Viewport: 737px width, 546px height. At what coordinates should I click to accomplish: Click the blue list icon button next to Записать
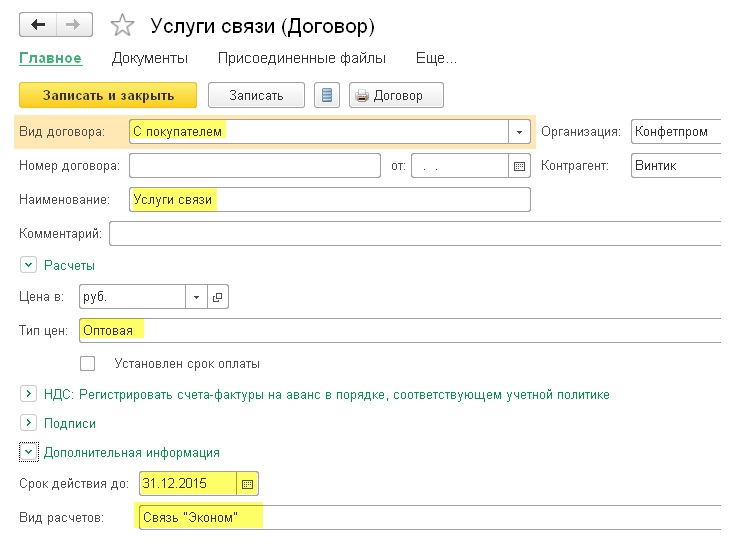(327, 95)
